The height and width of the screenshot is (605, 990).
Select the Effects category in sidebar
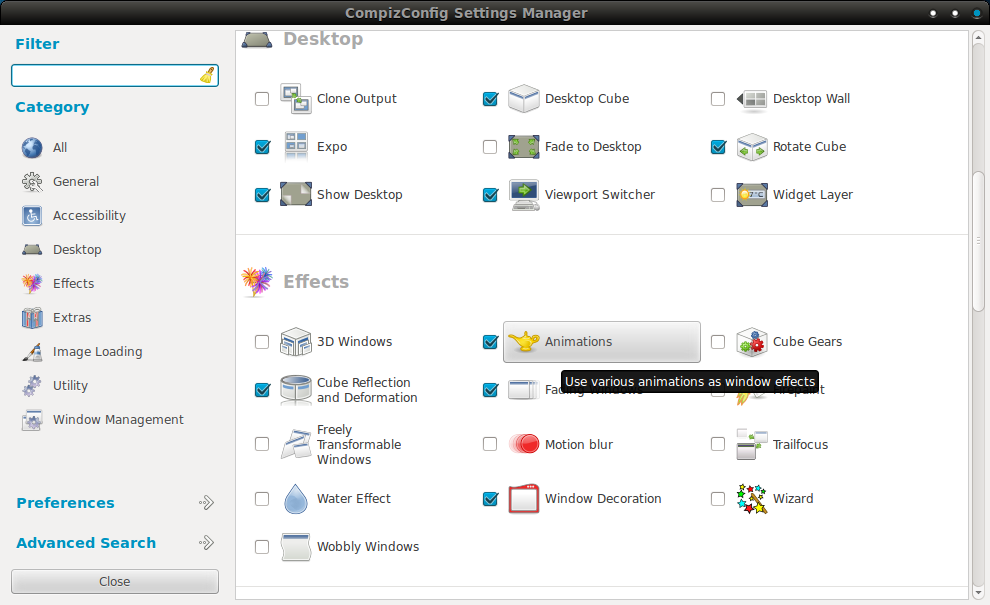(x=73, y=284)
